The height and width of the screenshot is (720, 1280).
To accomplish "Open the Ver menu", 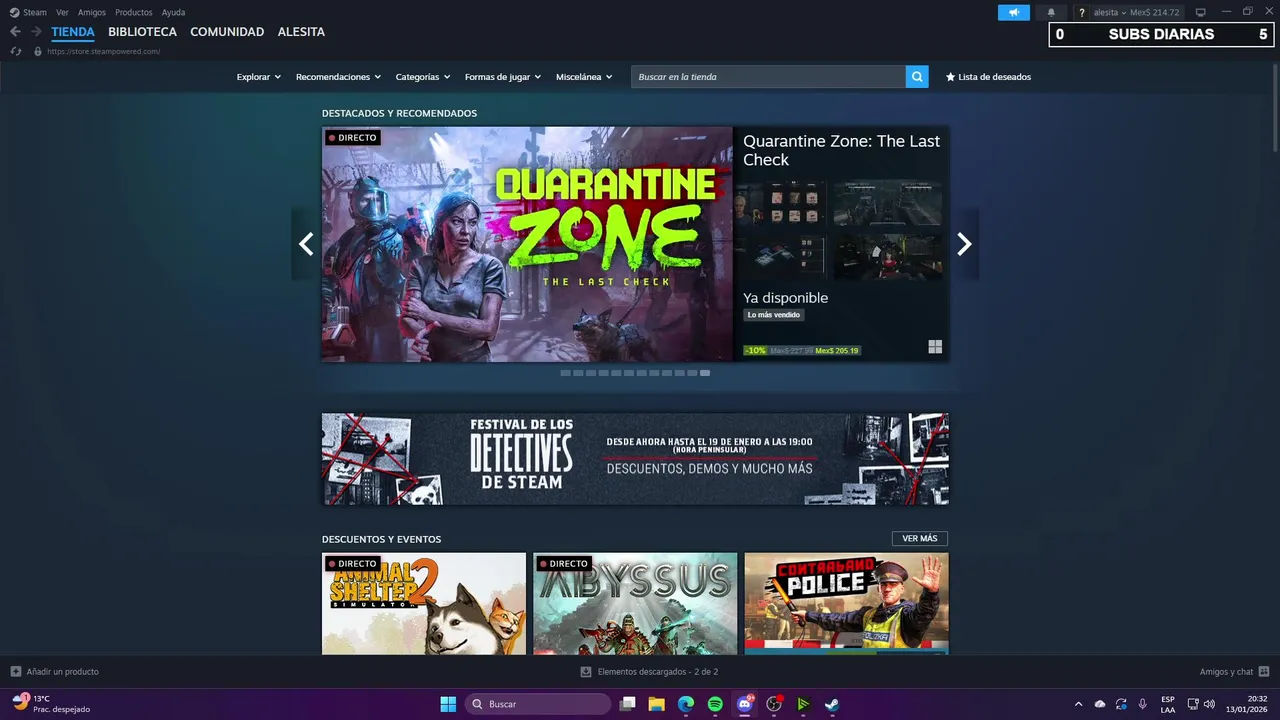I will [63, 12].
